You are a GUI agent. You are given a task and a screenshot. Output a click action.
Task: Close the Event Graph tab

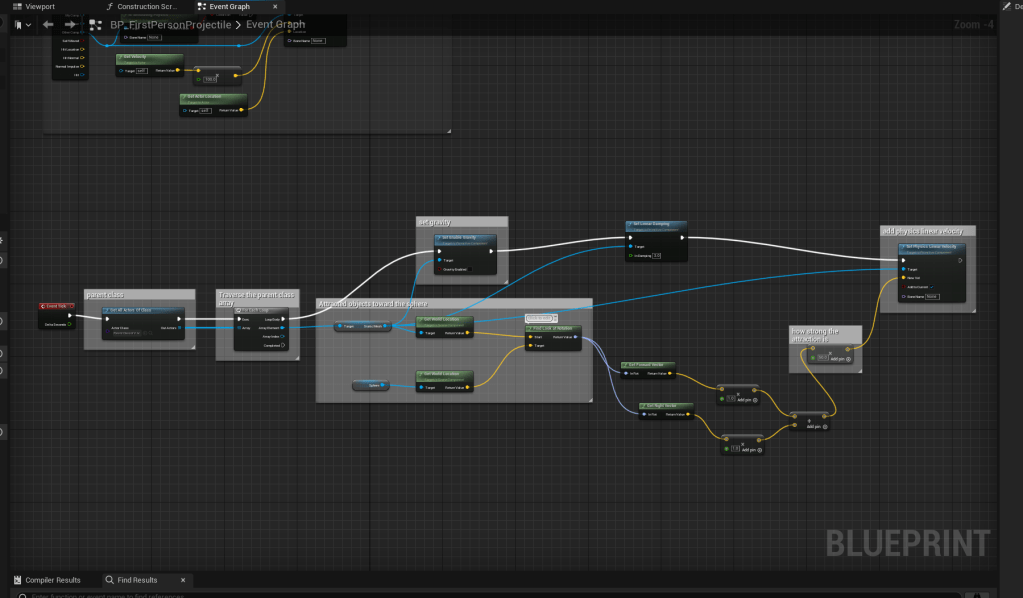pos(275,6)
